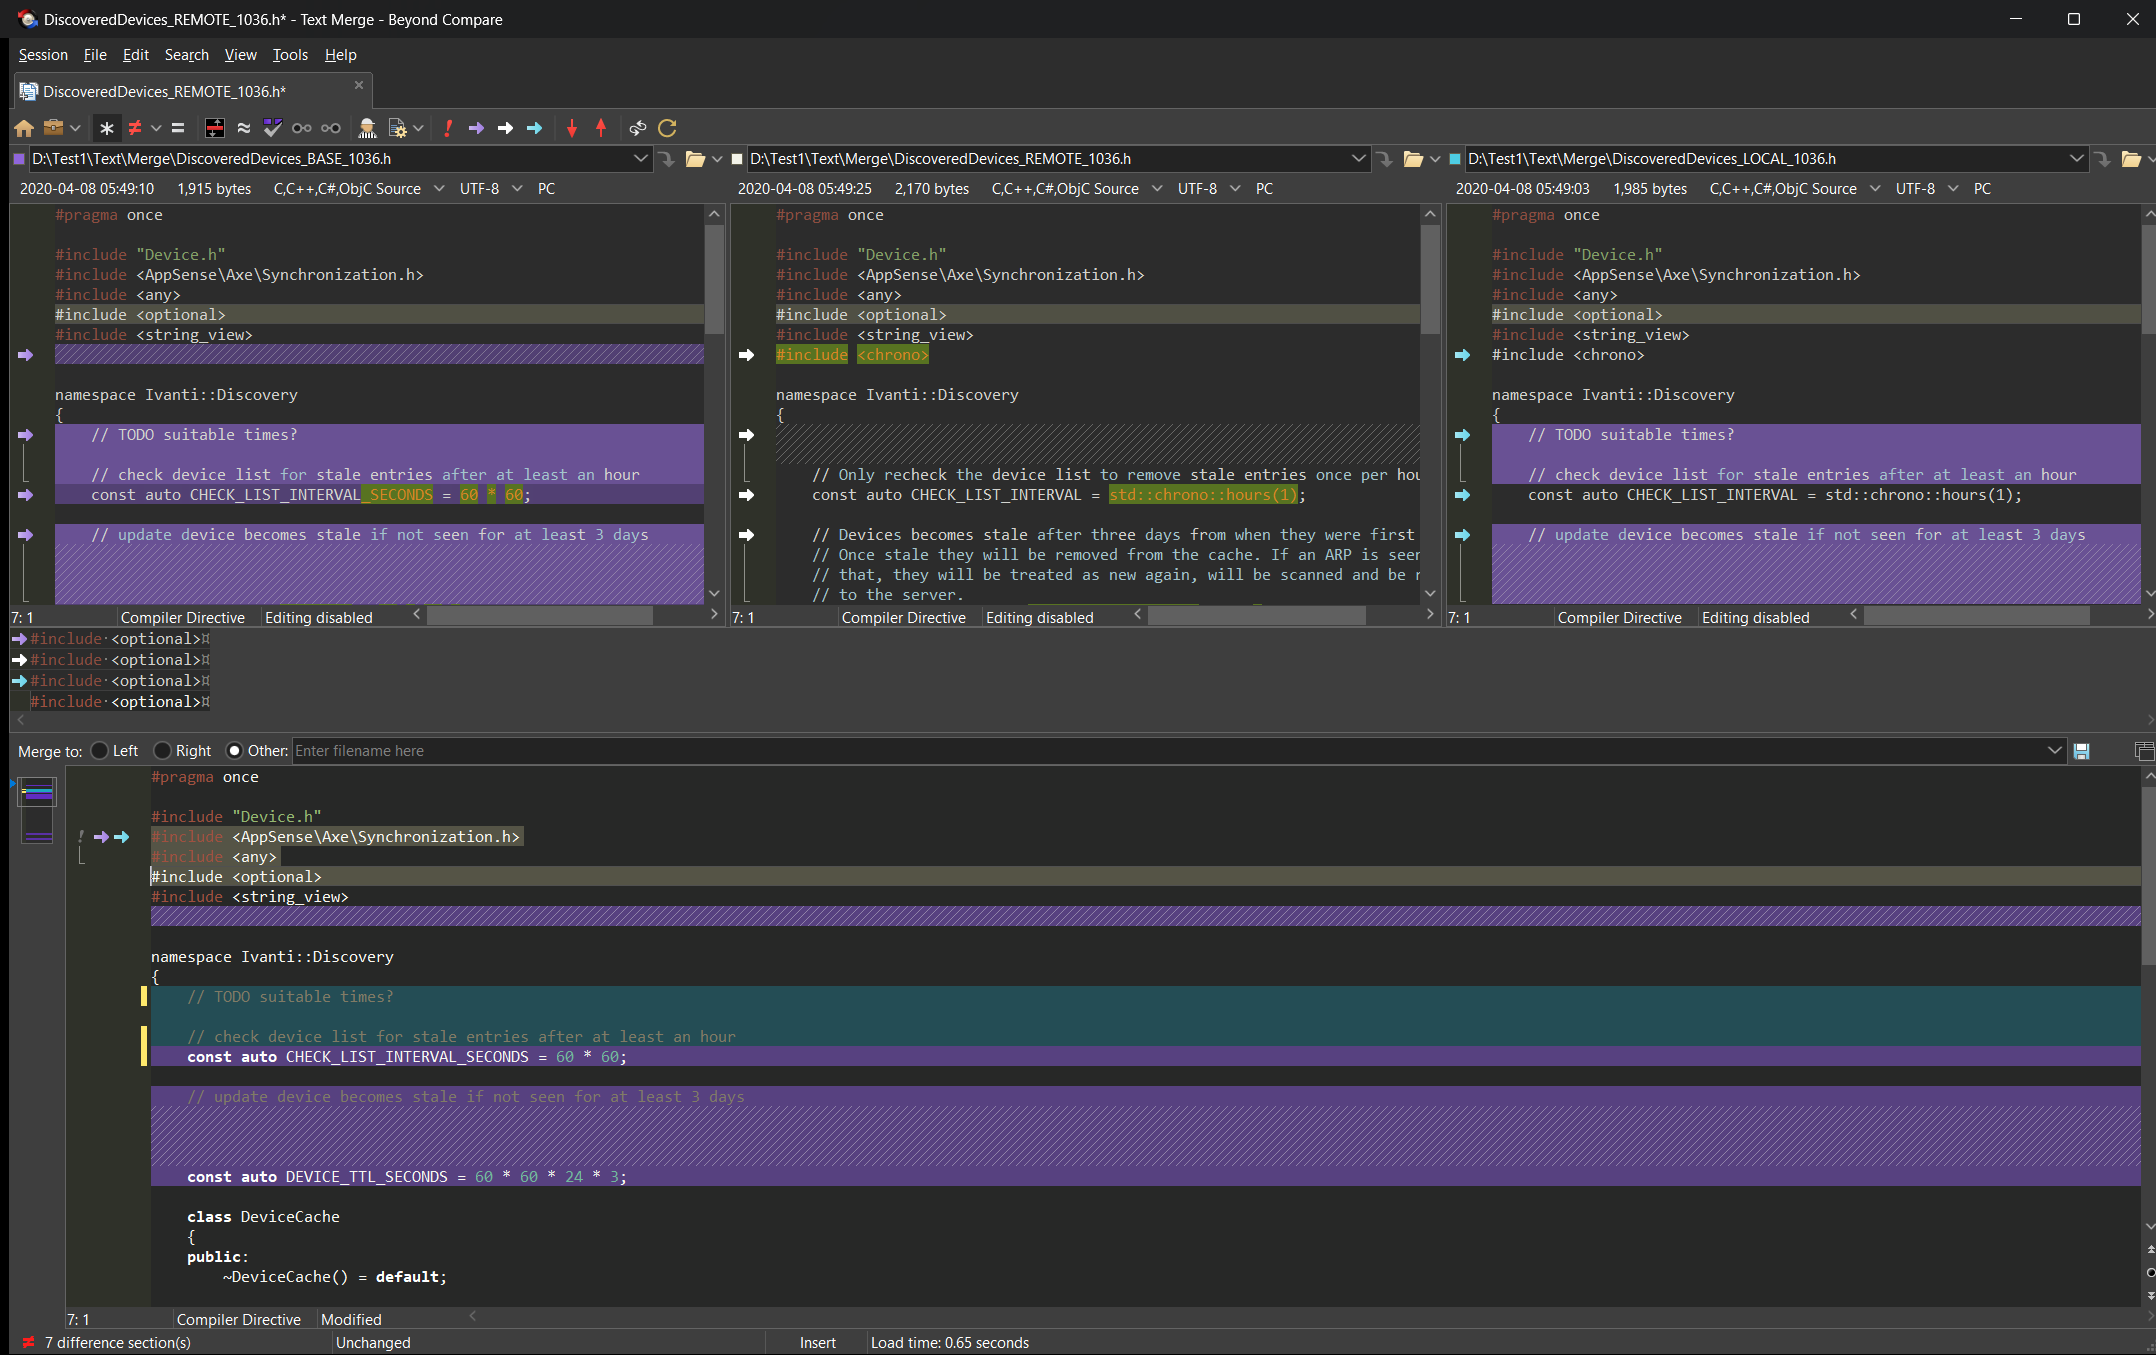Click the first glasses ignore-unimportant icon
This screenshot has width=2156, height=1355.
click(x=301, y=128)
